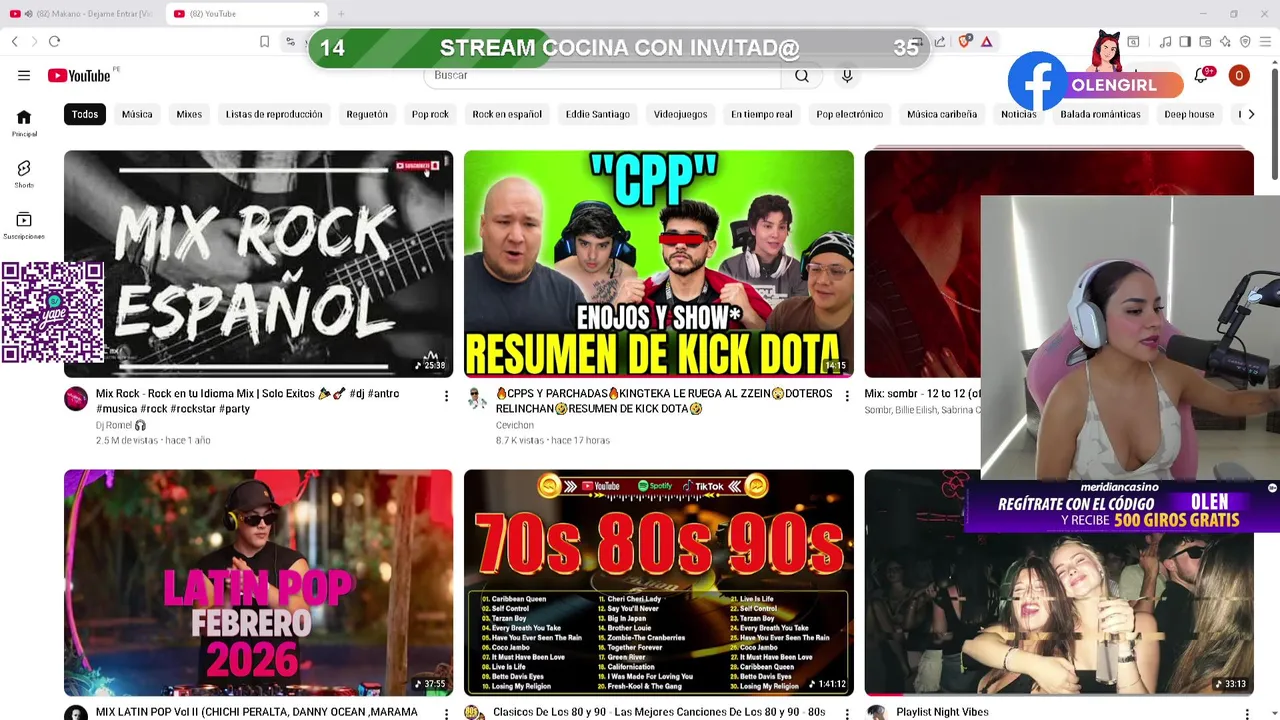Screen dimensions: 1280x720
Task: Open the browser main hamburger menu
Action: (1266, 41)
